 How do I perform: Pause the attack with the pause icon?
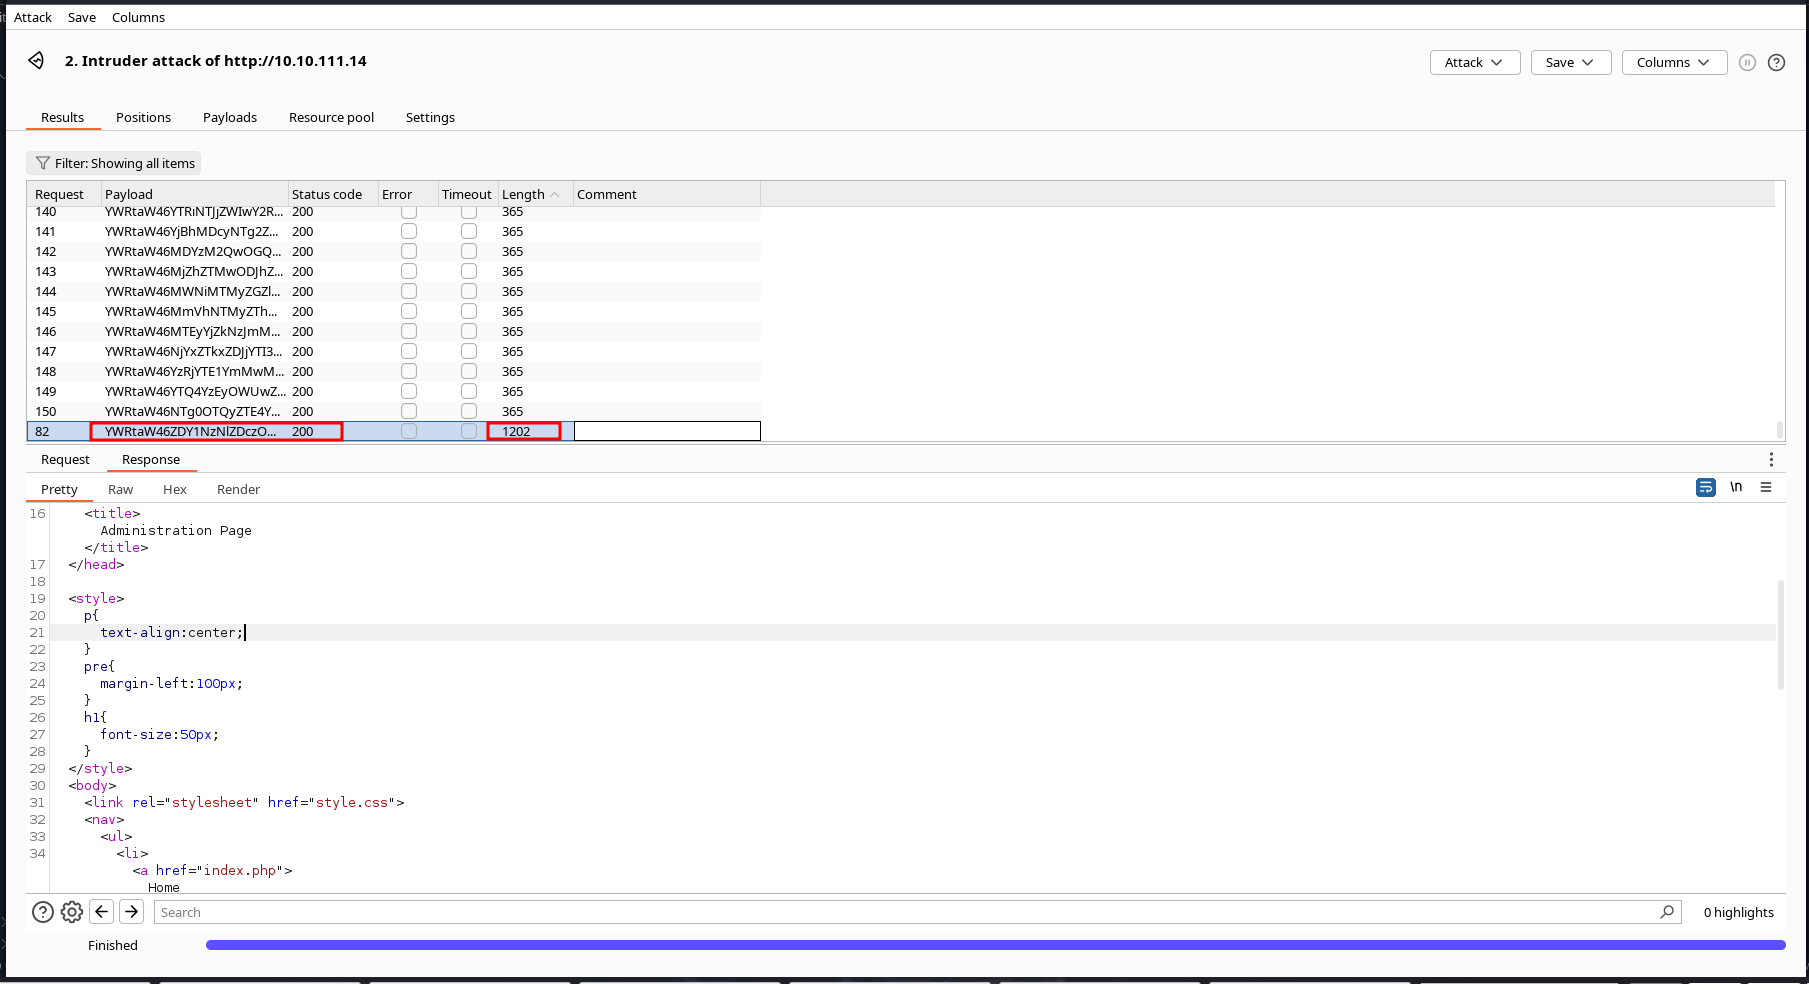click(1747, 62)
